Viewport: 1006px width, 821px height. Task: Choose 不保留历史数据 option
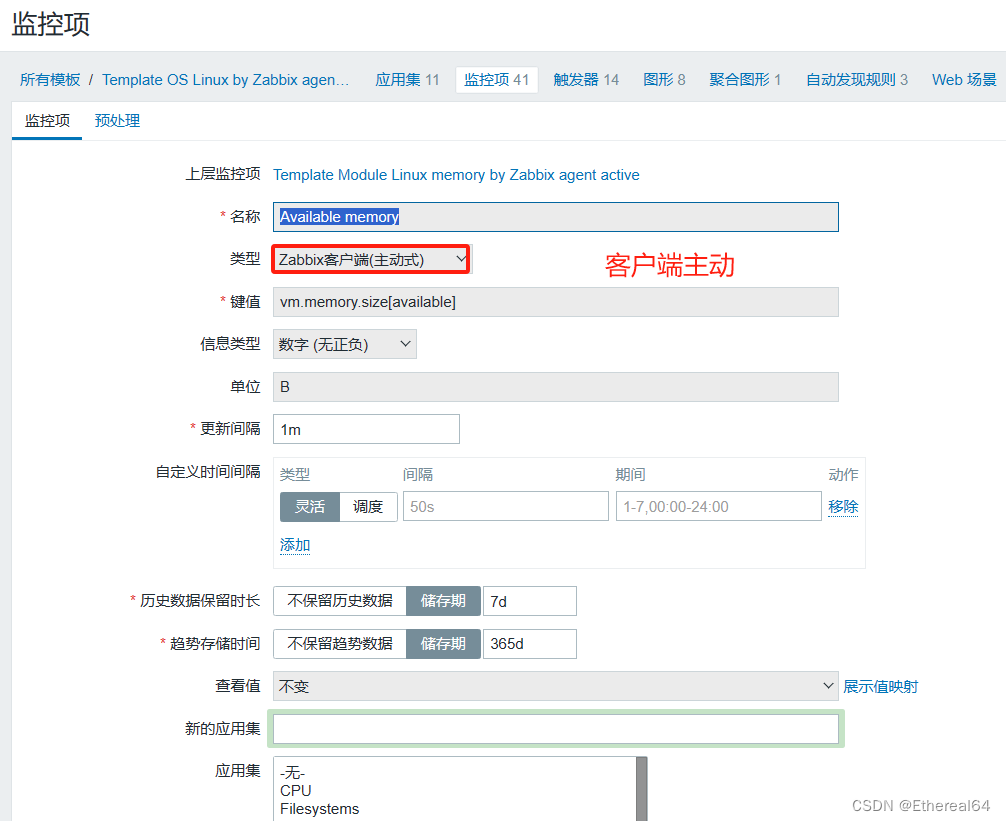click(340, 601)
